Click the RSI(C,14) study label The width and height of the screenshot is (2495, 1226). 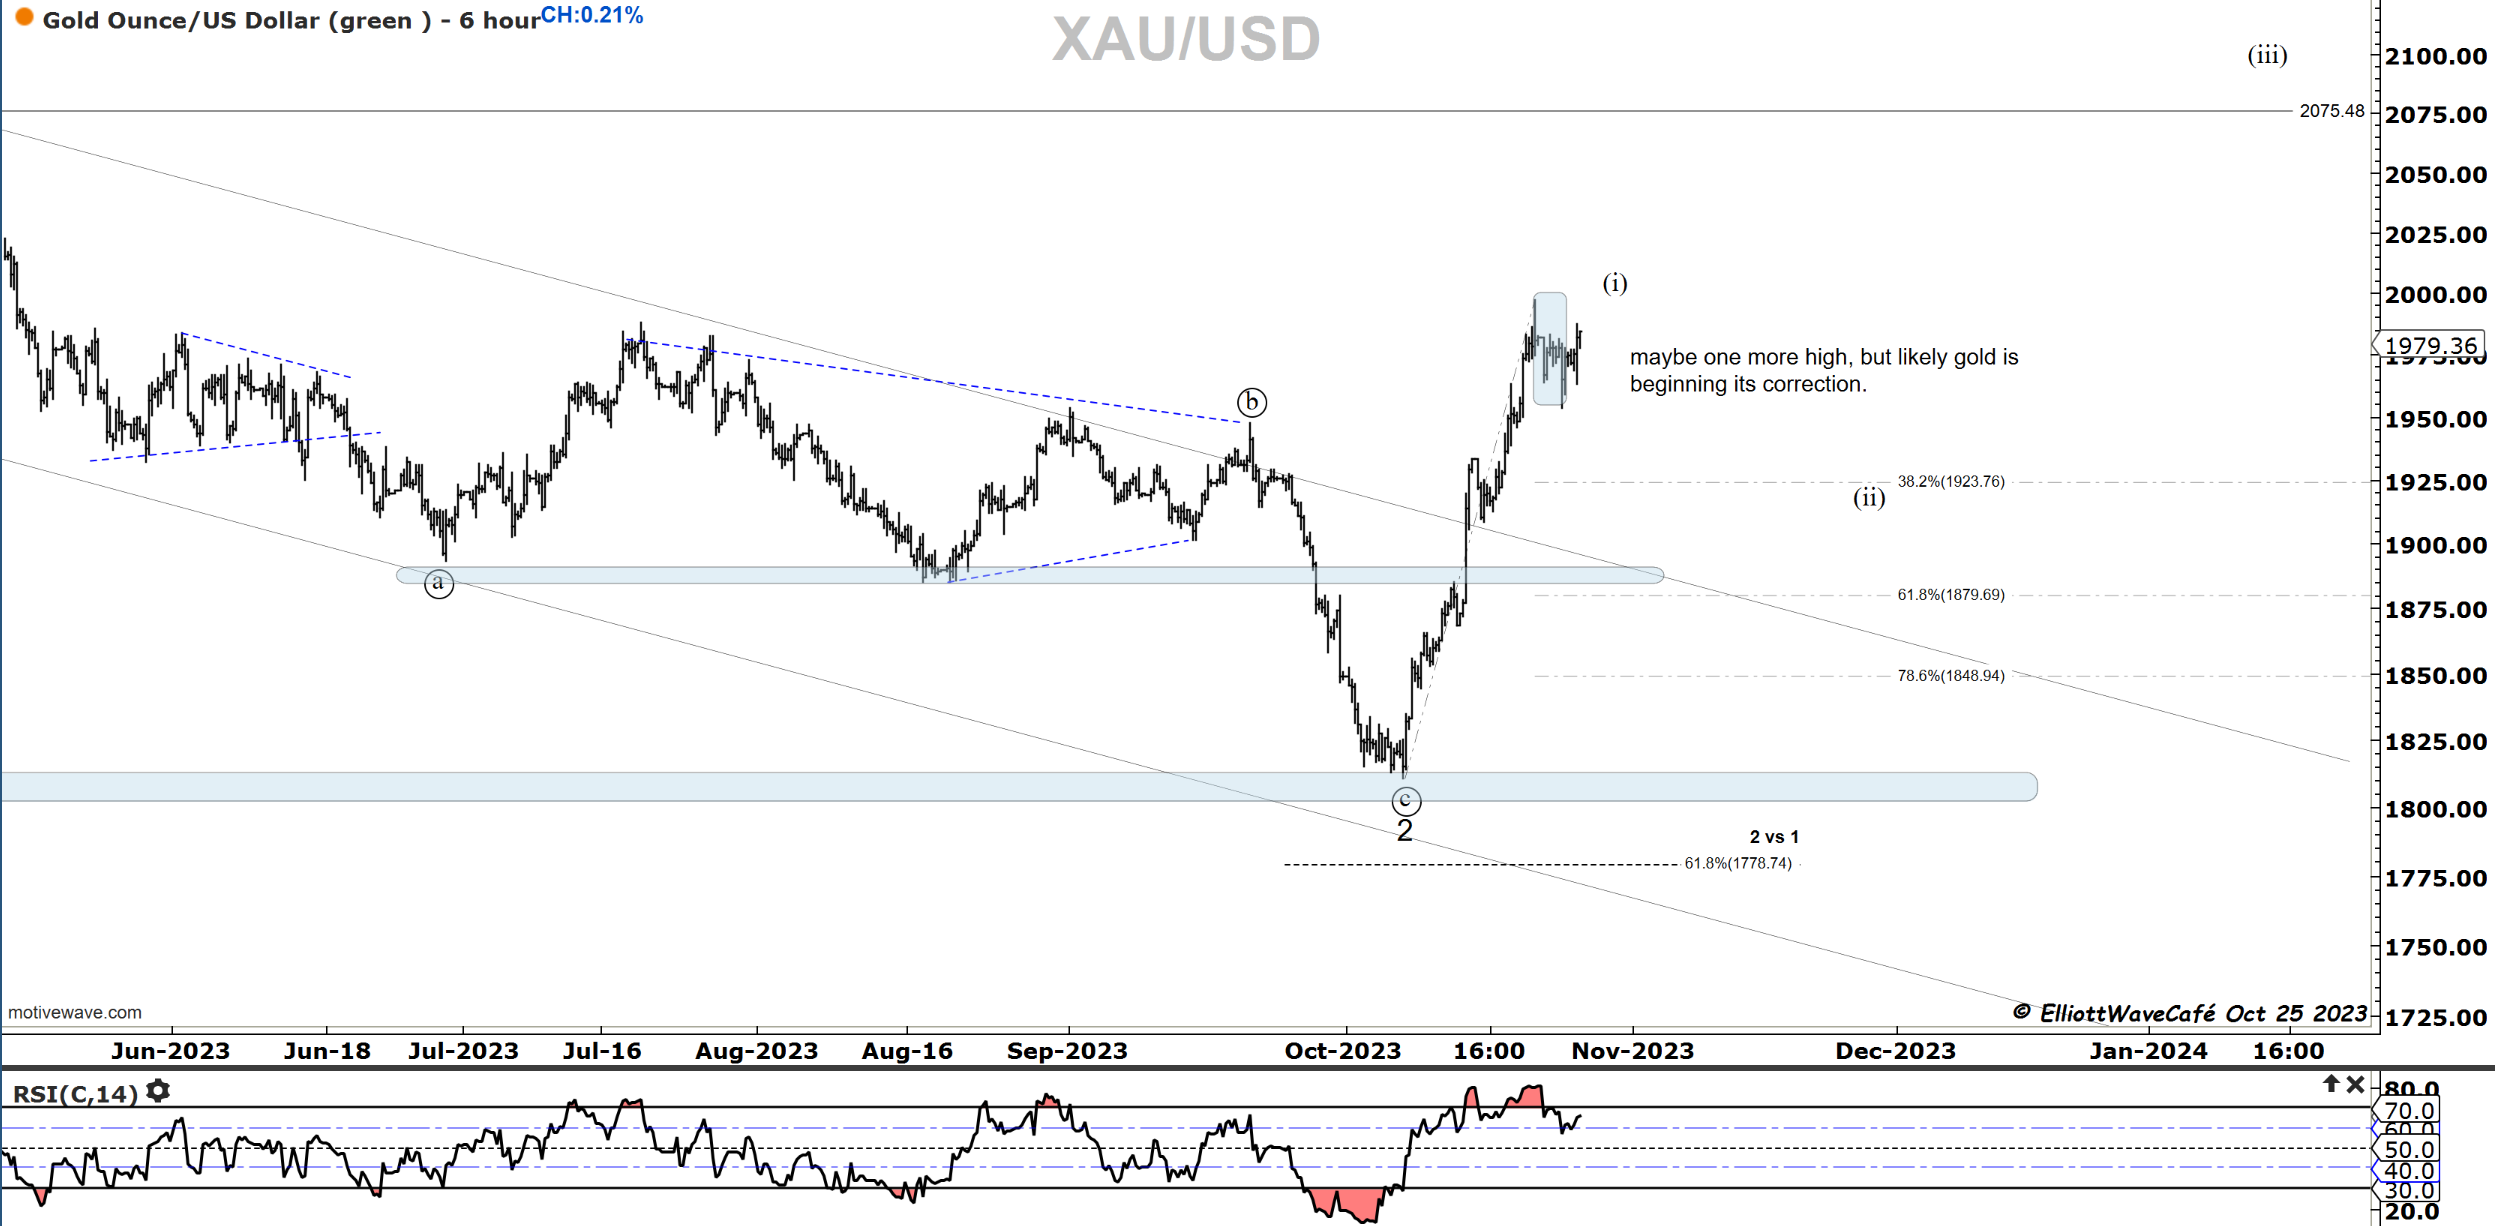[75, 1093]
